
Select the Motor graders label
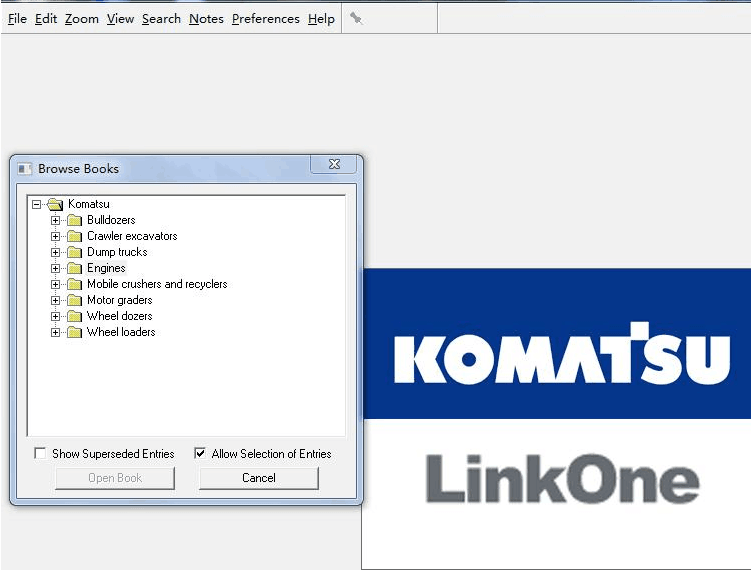point(120,300)
